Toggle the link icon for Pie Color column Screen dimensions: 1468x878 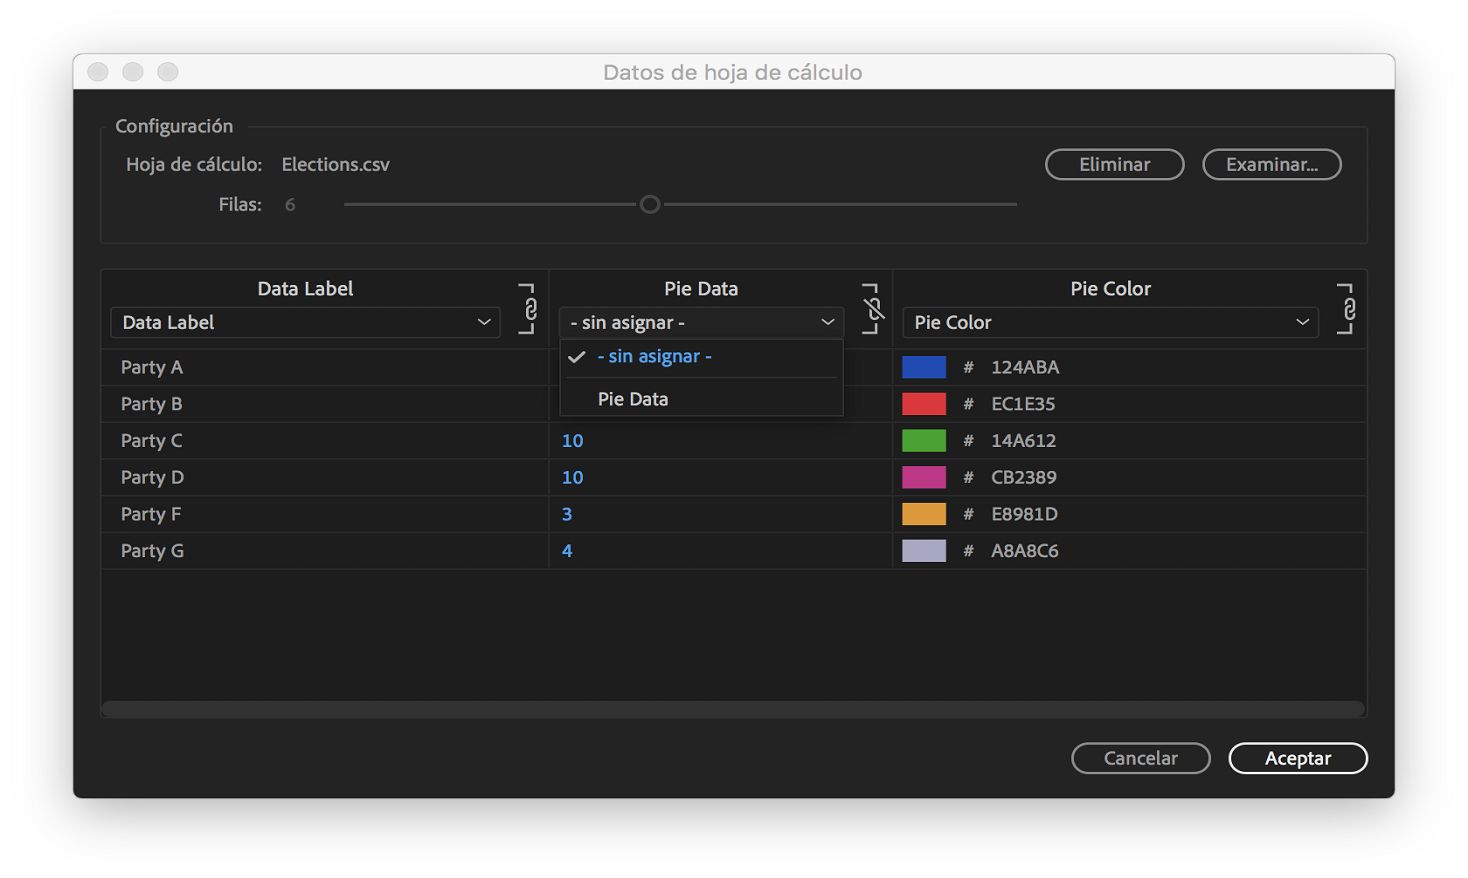coord(1347,308)
